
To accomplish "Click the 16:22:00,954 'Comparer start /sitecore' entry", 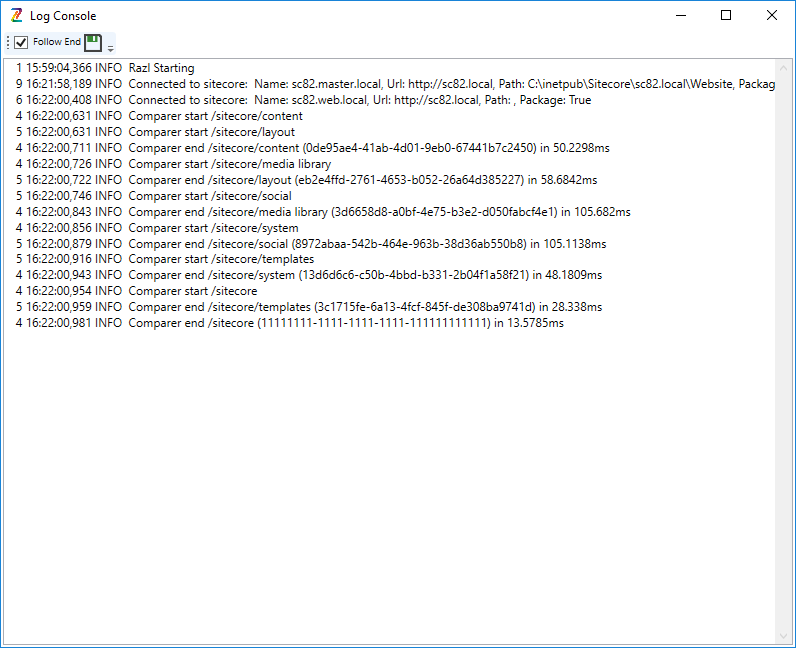I will tap(136, 291).
